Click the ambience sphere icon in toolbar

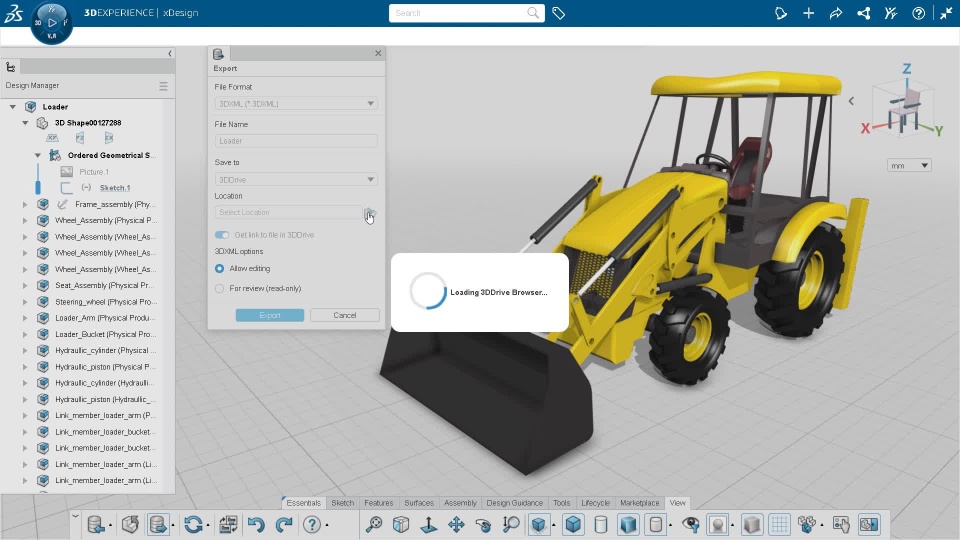(x=718, y=524)
